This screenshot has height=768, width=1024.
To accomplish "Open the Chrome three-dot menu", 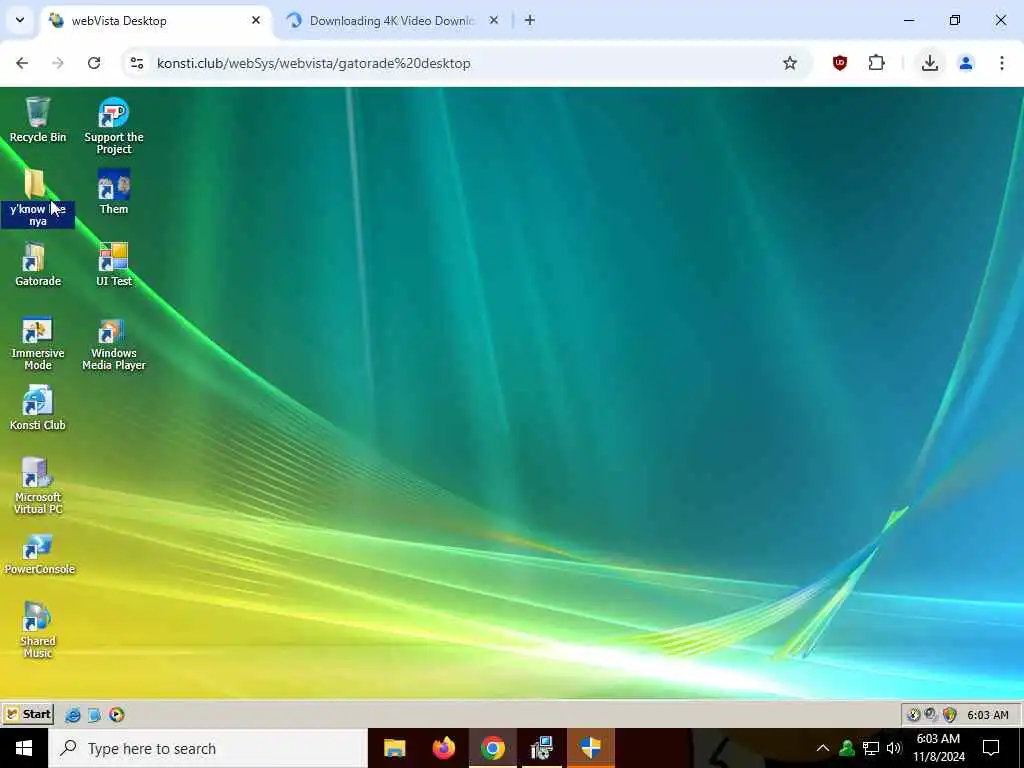I will [x=1002, y=63].
